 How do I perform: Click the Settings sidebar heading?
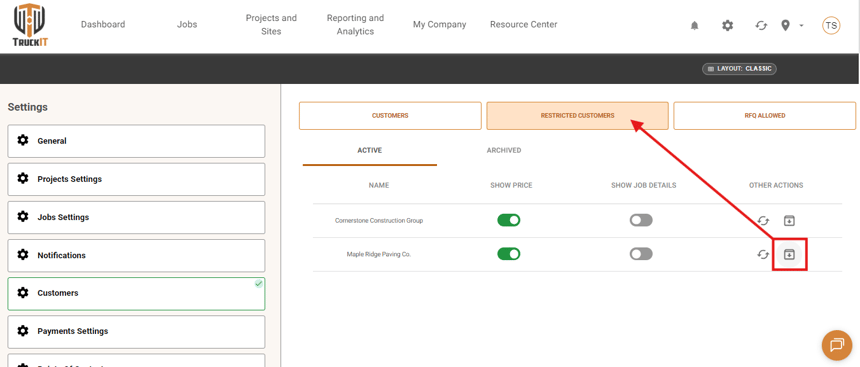tap(27, 108)
